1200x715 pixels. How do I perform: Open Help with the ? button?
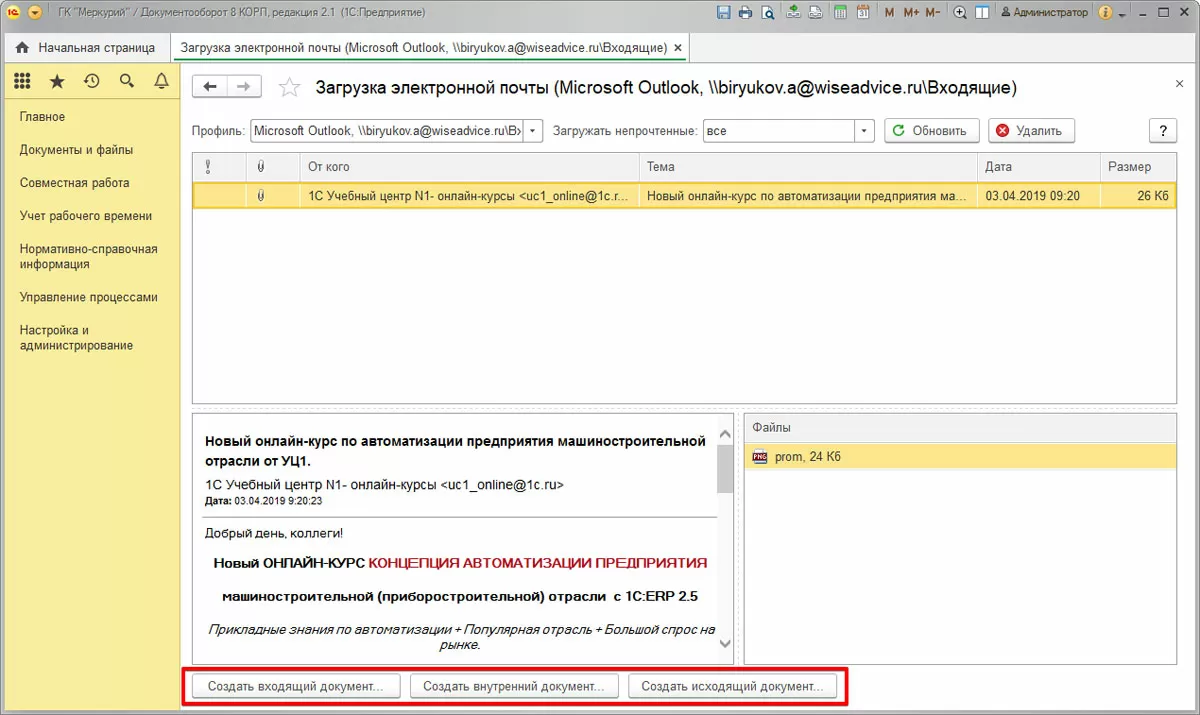(x=1163, y=131)
